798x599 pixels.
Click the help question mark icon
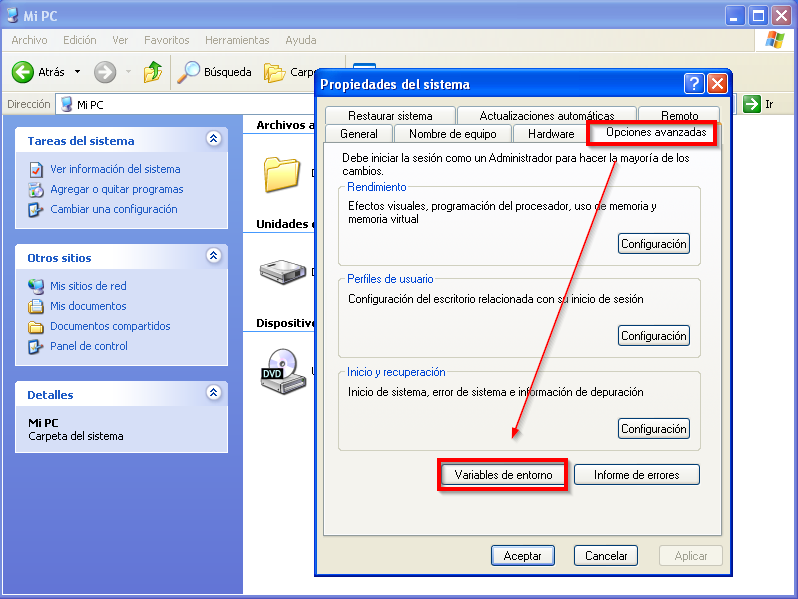click(694, 84)
